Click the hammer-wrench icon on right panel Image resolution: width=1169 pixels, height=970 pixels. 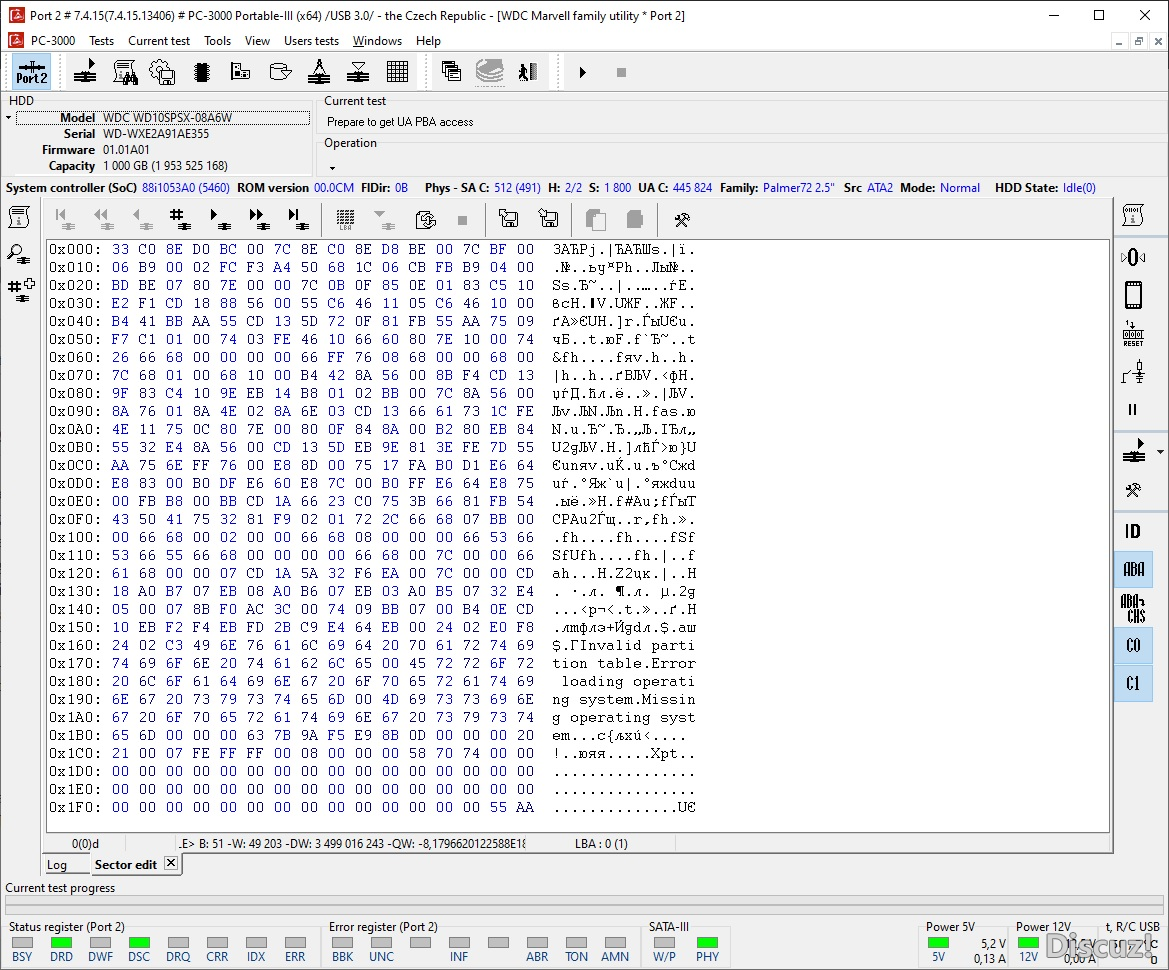pyautogui.click(x=1133, y=490)
